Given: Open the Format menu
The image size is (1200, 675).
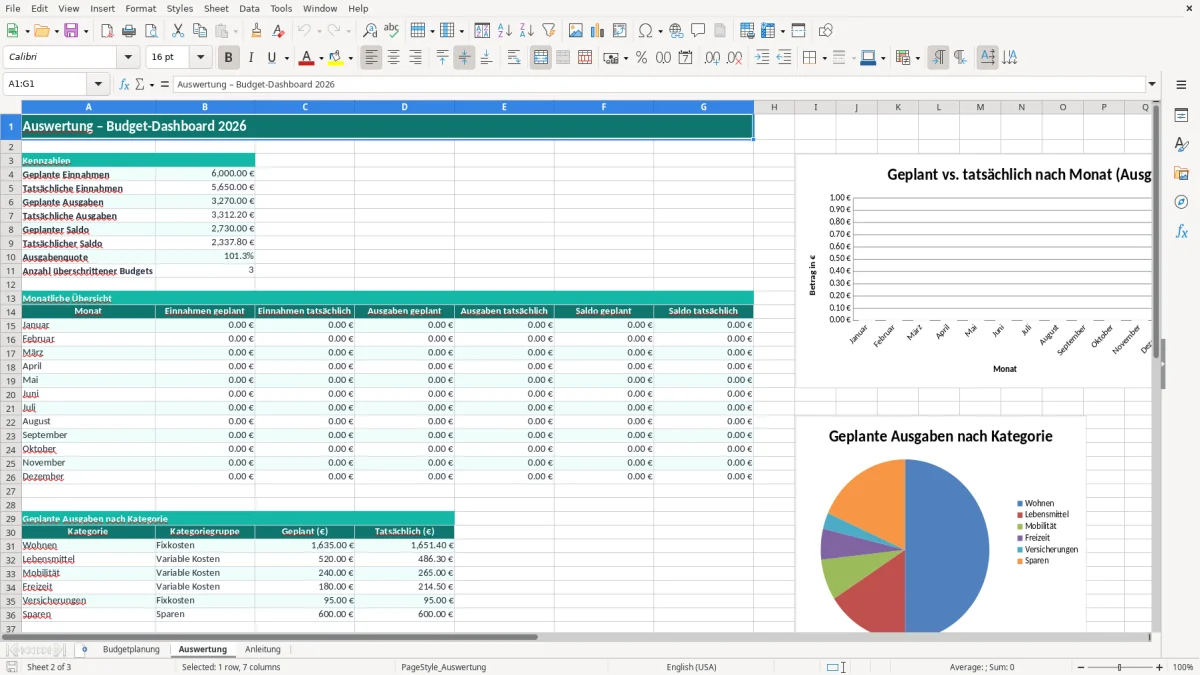Looking at the screenshot, I should pos(140,8).
